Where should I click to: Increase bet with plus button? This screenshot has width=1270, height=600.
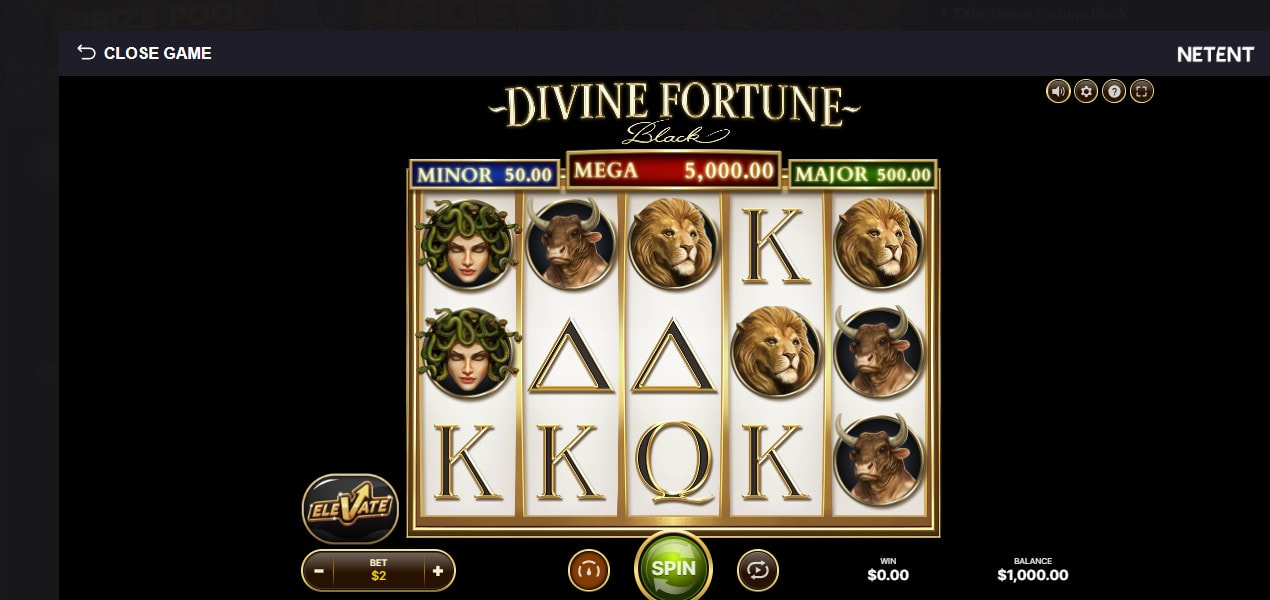[x=438, y=571]
